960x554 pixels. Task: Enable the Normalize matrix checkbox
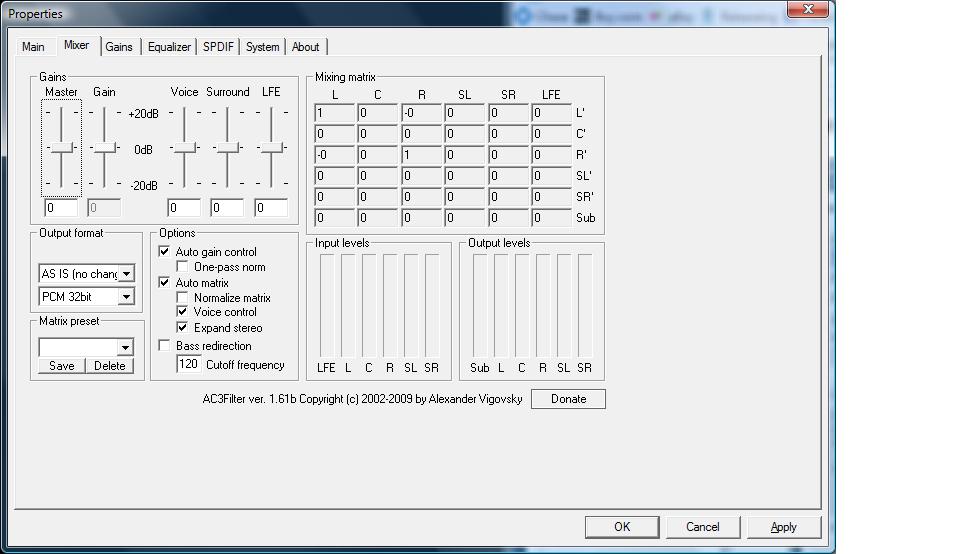(183, 298)
